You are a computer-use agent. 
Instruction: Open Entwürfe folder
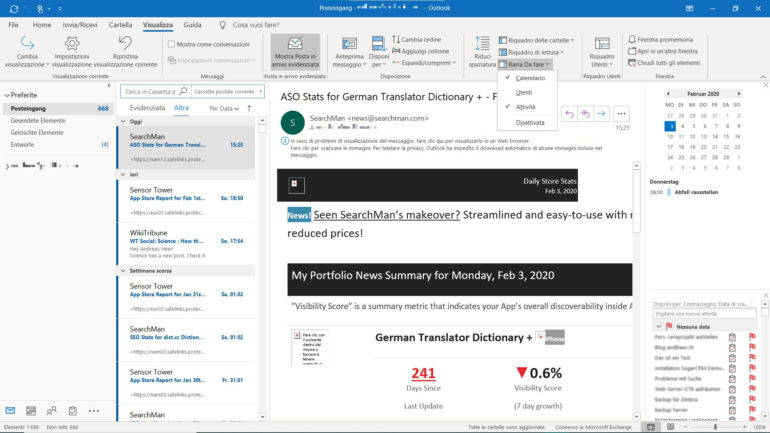coord(23,145)
